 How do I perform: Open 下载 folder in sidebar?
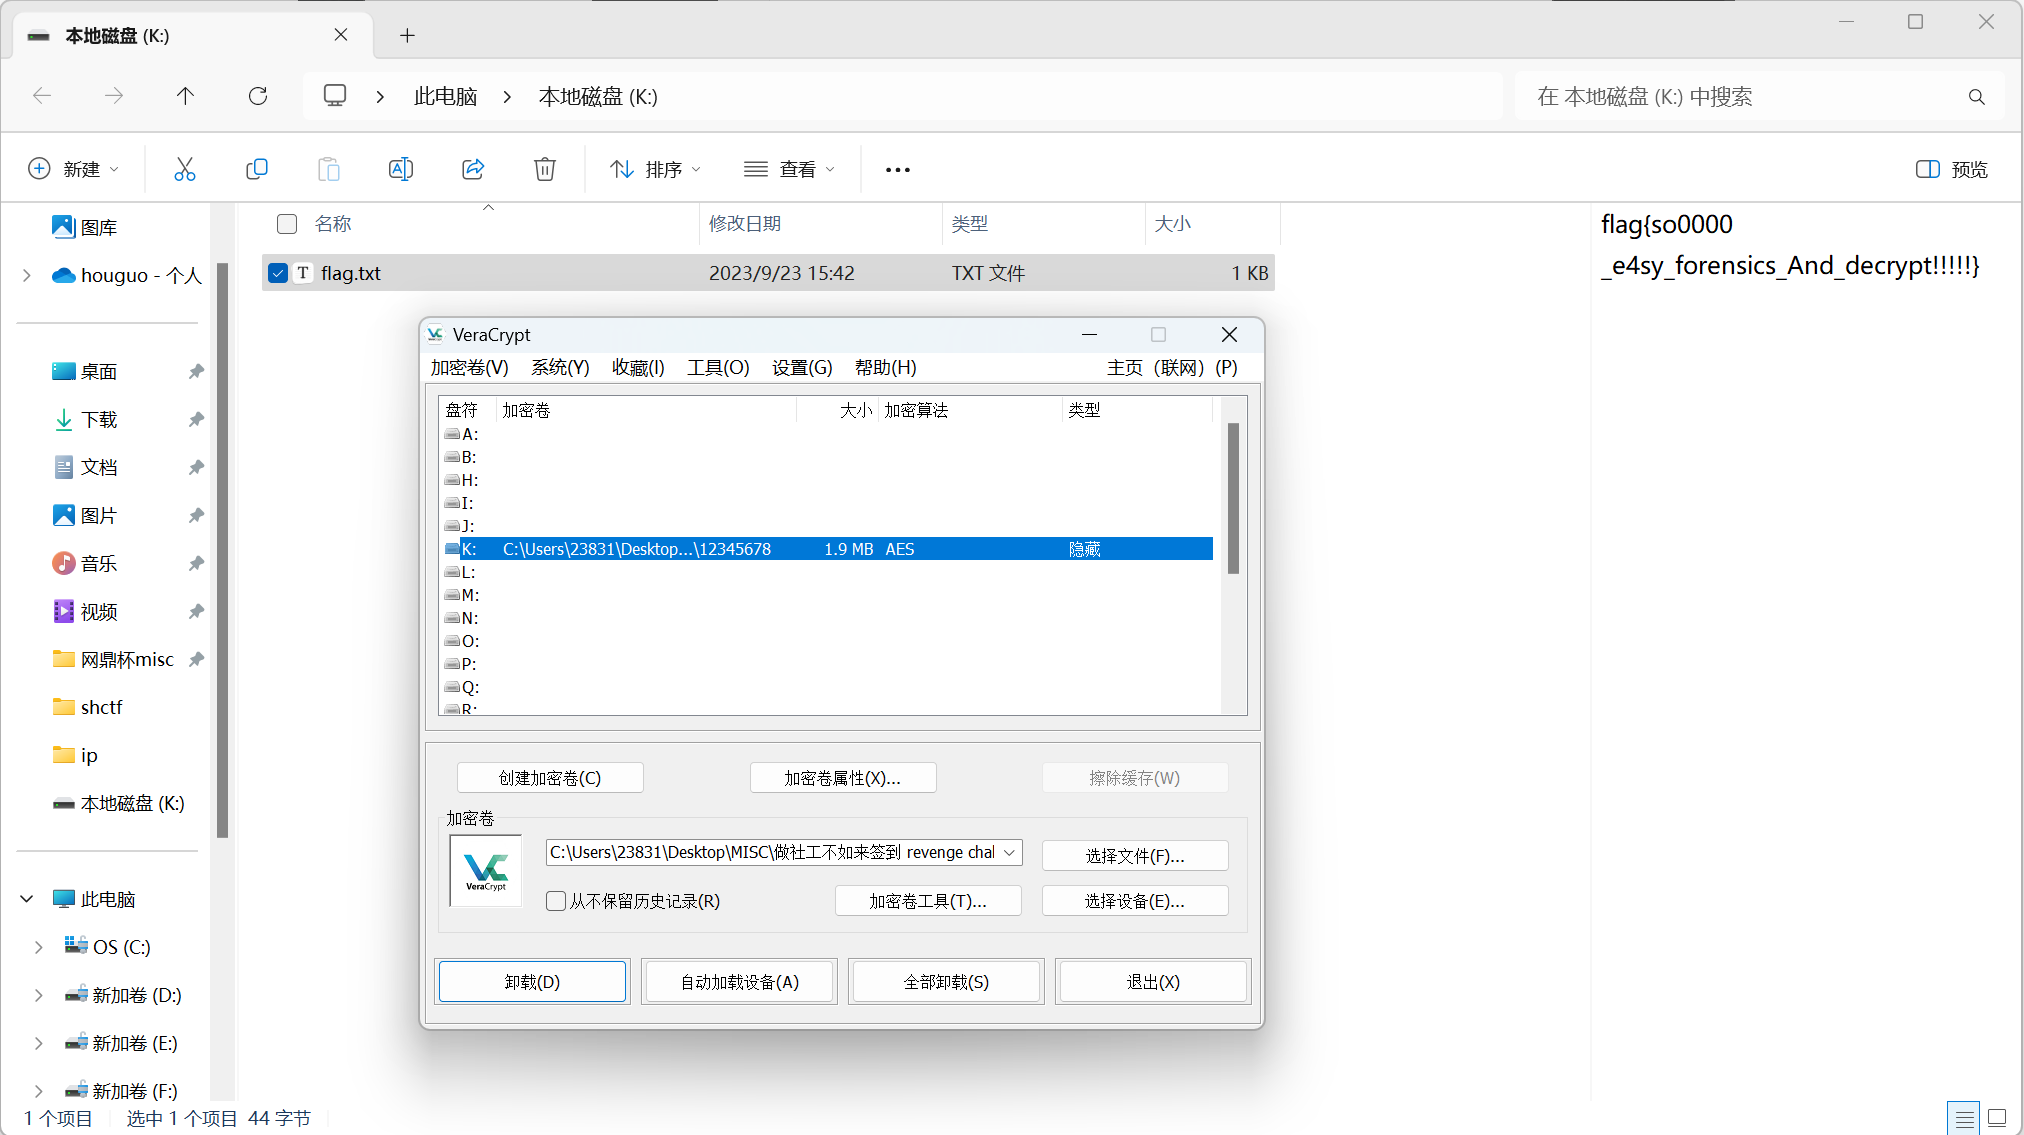(99, 420)
